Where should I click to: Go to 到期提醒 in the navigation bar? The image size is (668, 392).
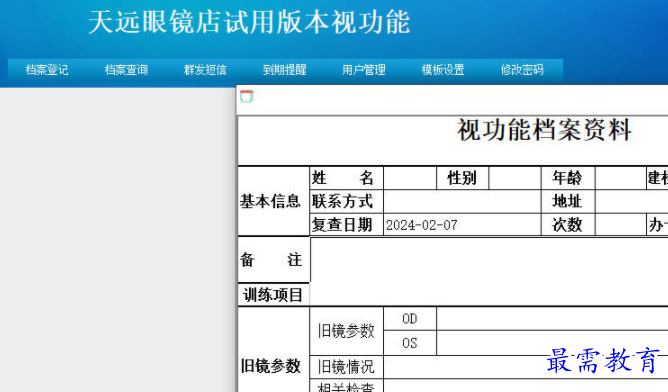285,69
